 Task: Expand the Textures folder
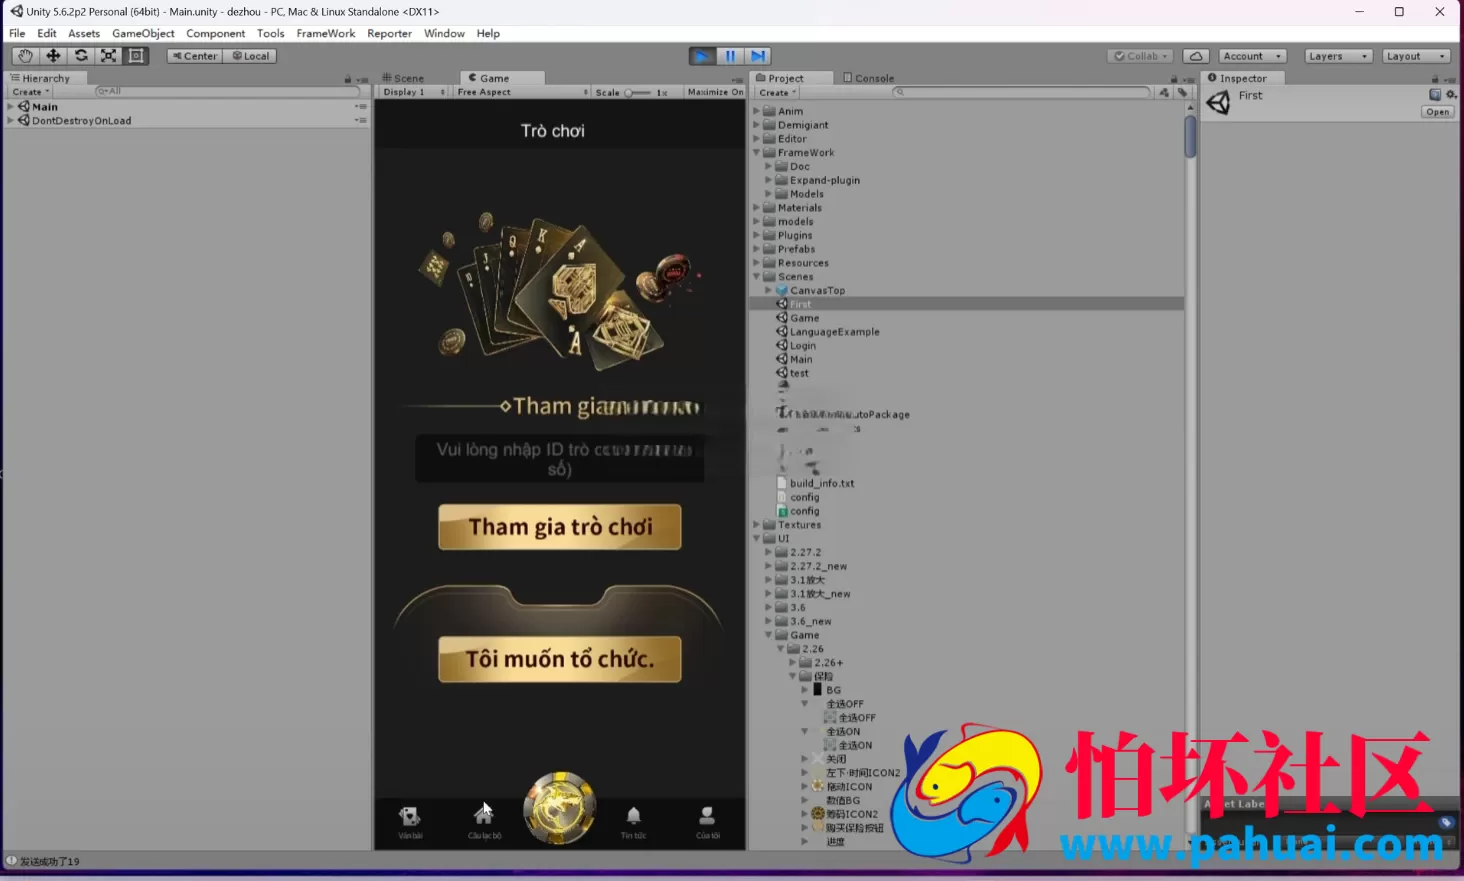click(756, 524)
